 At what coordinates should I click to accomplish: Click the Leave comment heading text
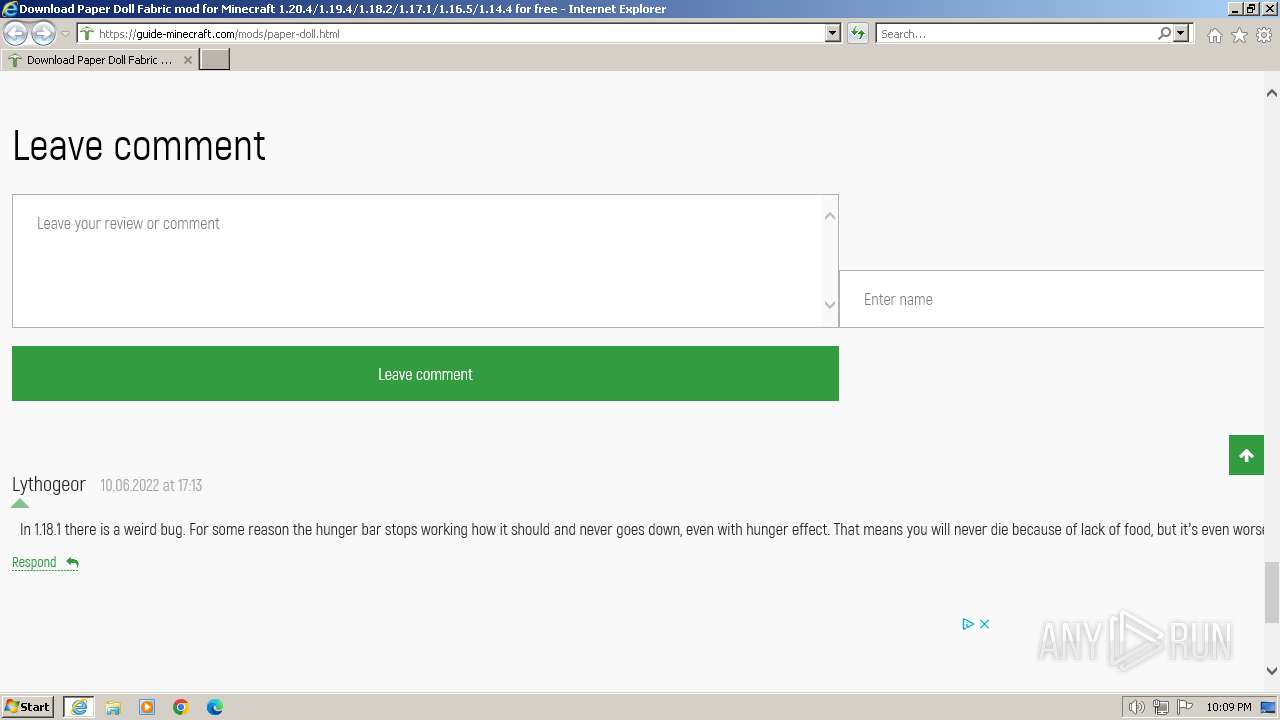point(139,146)
